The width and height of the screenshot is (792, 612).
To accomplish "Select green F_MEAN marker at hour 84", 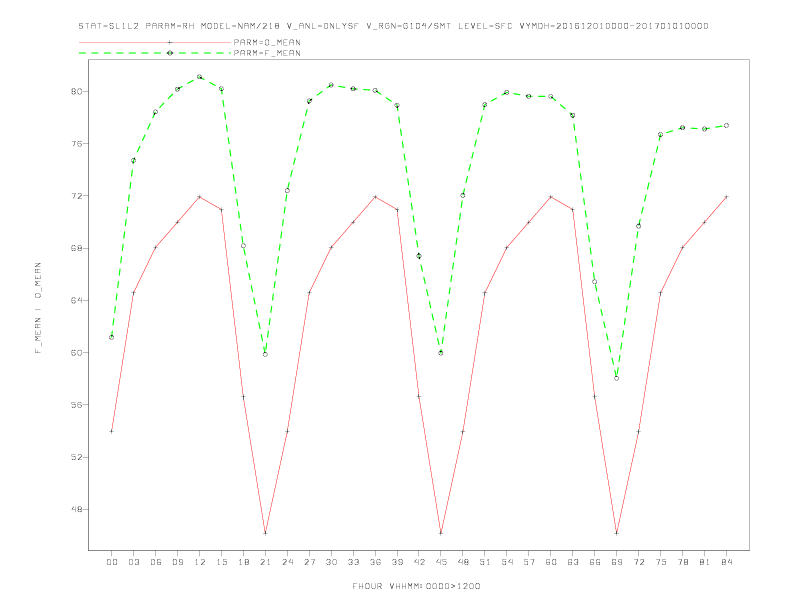I will [x=726, y=125].
